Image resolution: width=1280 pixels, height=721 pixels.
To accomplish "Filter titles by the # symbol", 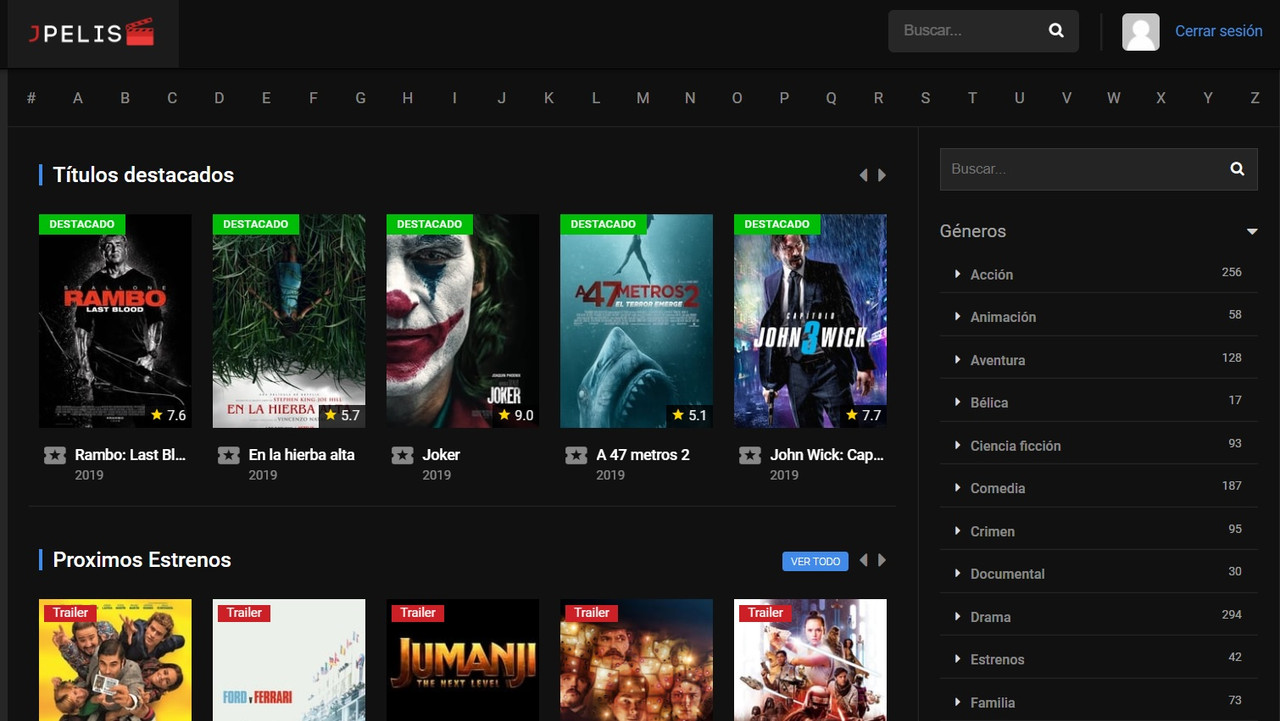I will [x=31, y=98].
